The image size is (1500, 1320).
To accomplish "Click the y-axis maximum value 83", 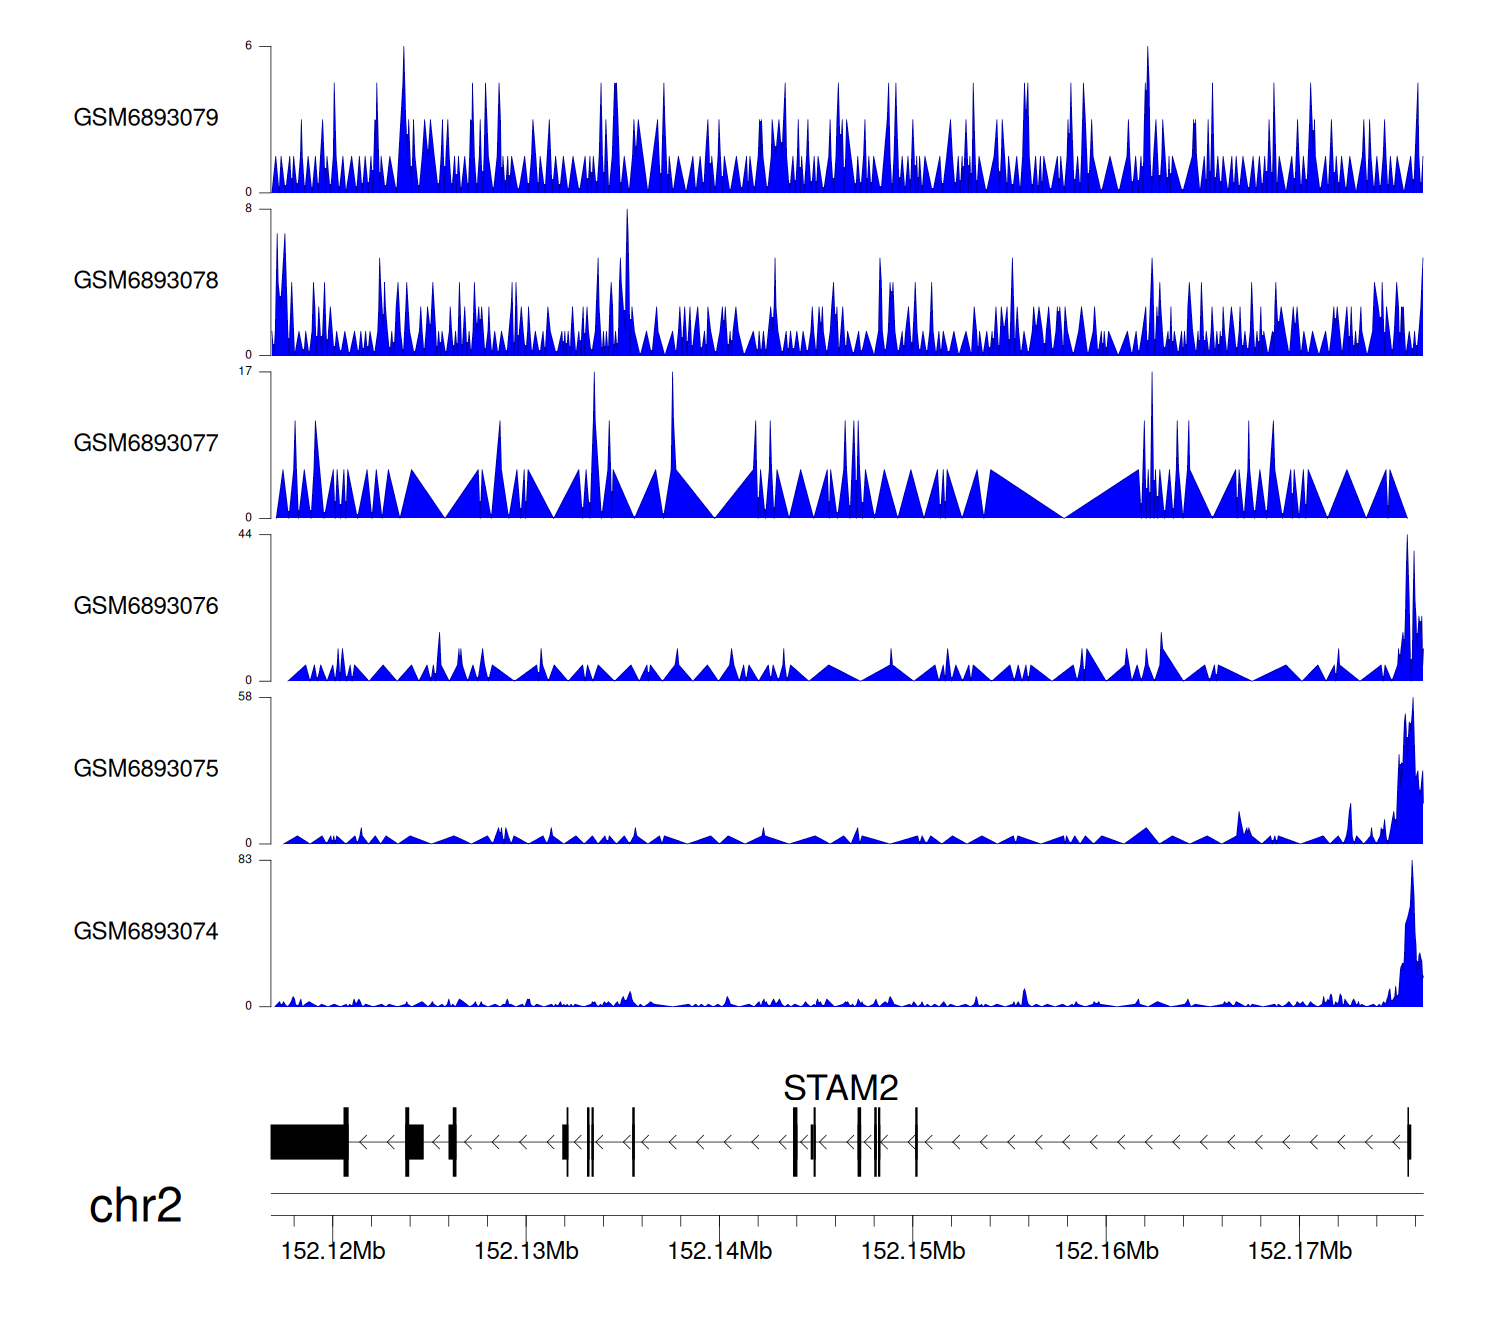I will tap(245, 860).
